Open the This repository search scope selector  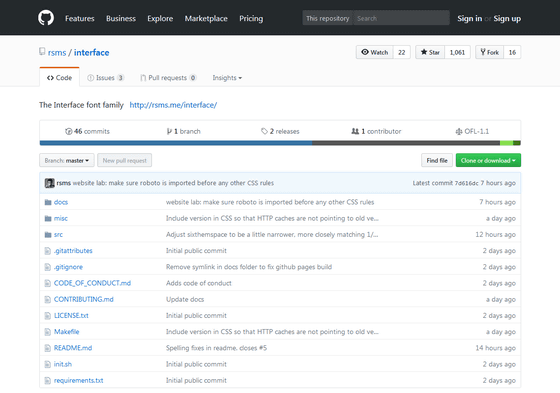pyautogui.click(x=328, y=18)
